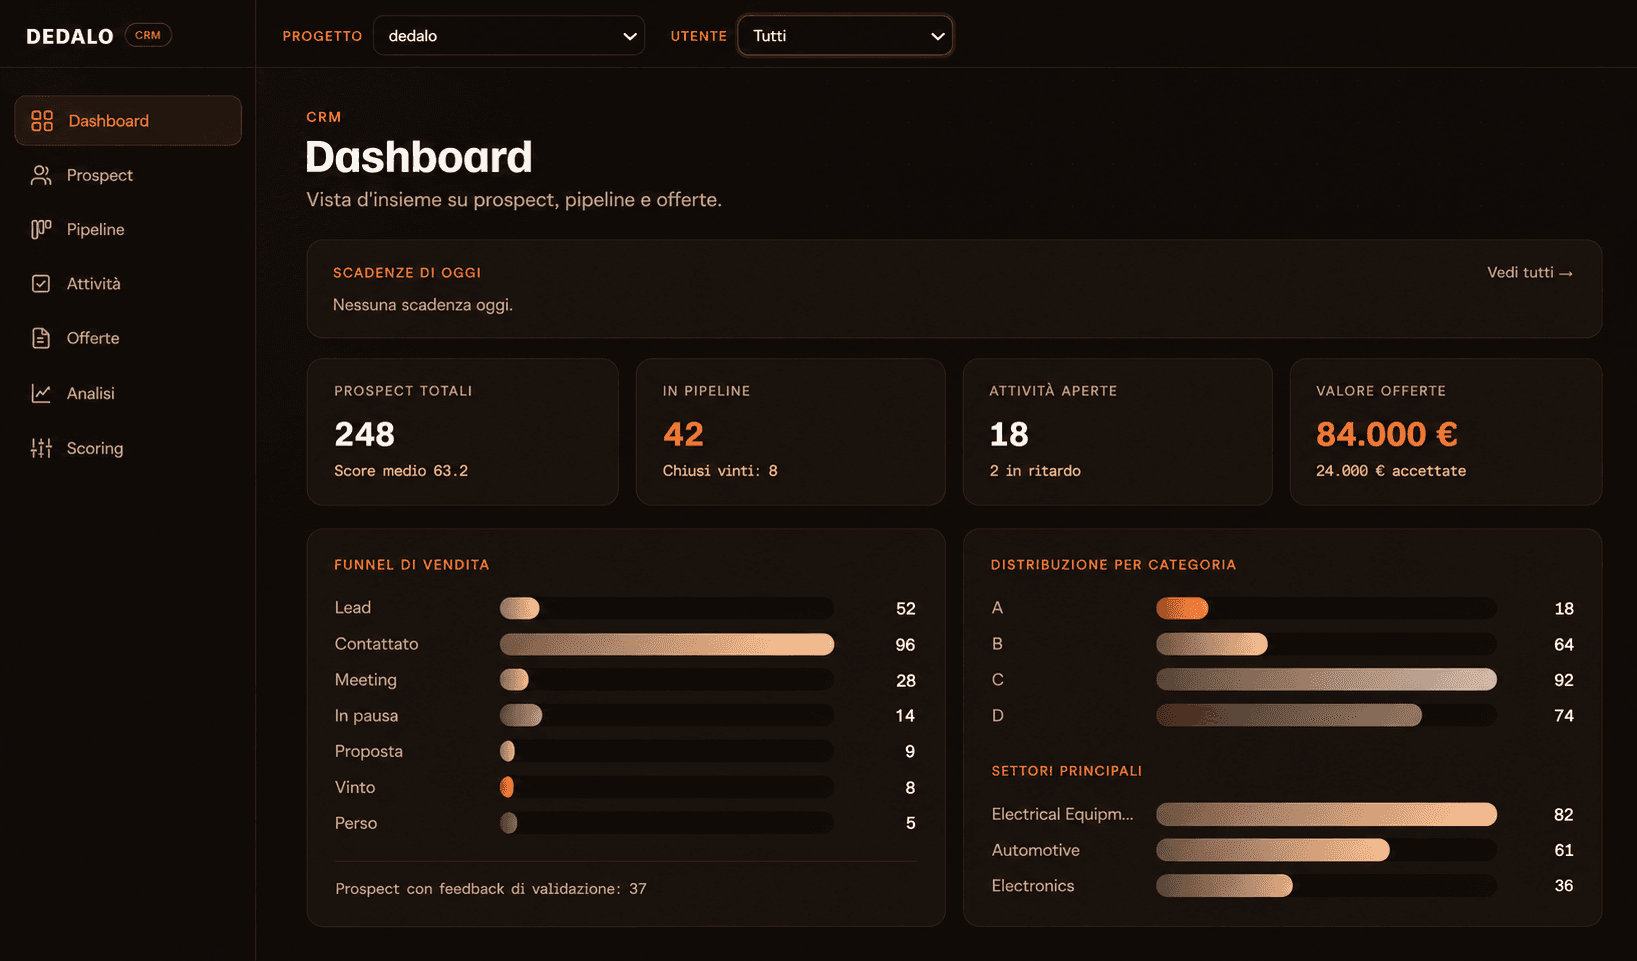Click the Attività Aperte 18 card
The image size is (1637, 961).
click(x=1117, y=432)
